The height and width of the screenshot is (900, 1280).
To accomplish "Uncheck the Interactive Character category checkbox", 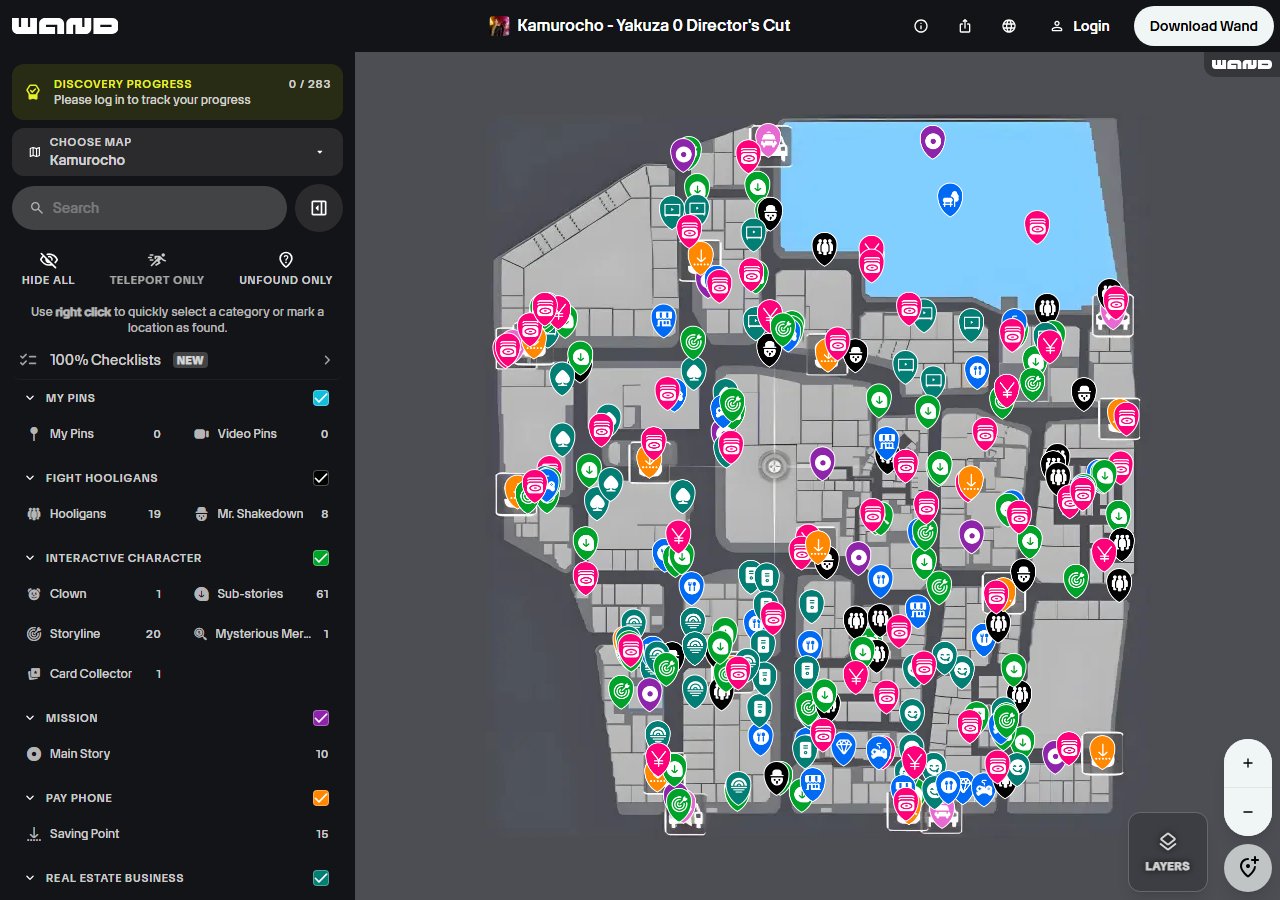I will click(321, 558).
